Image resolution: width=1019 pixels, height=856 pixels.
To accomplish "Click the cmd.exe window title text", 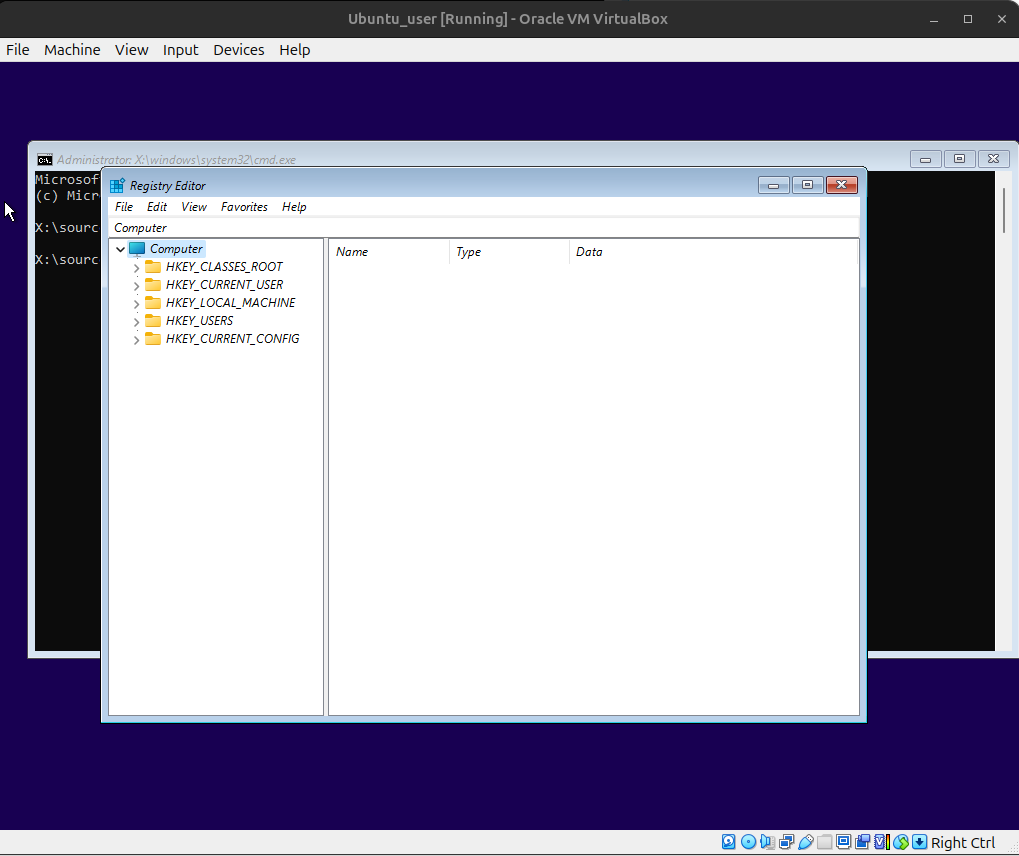I will click(x=176, y=160).
